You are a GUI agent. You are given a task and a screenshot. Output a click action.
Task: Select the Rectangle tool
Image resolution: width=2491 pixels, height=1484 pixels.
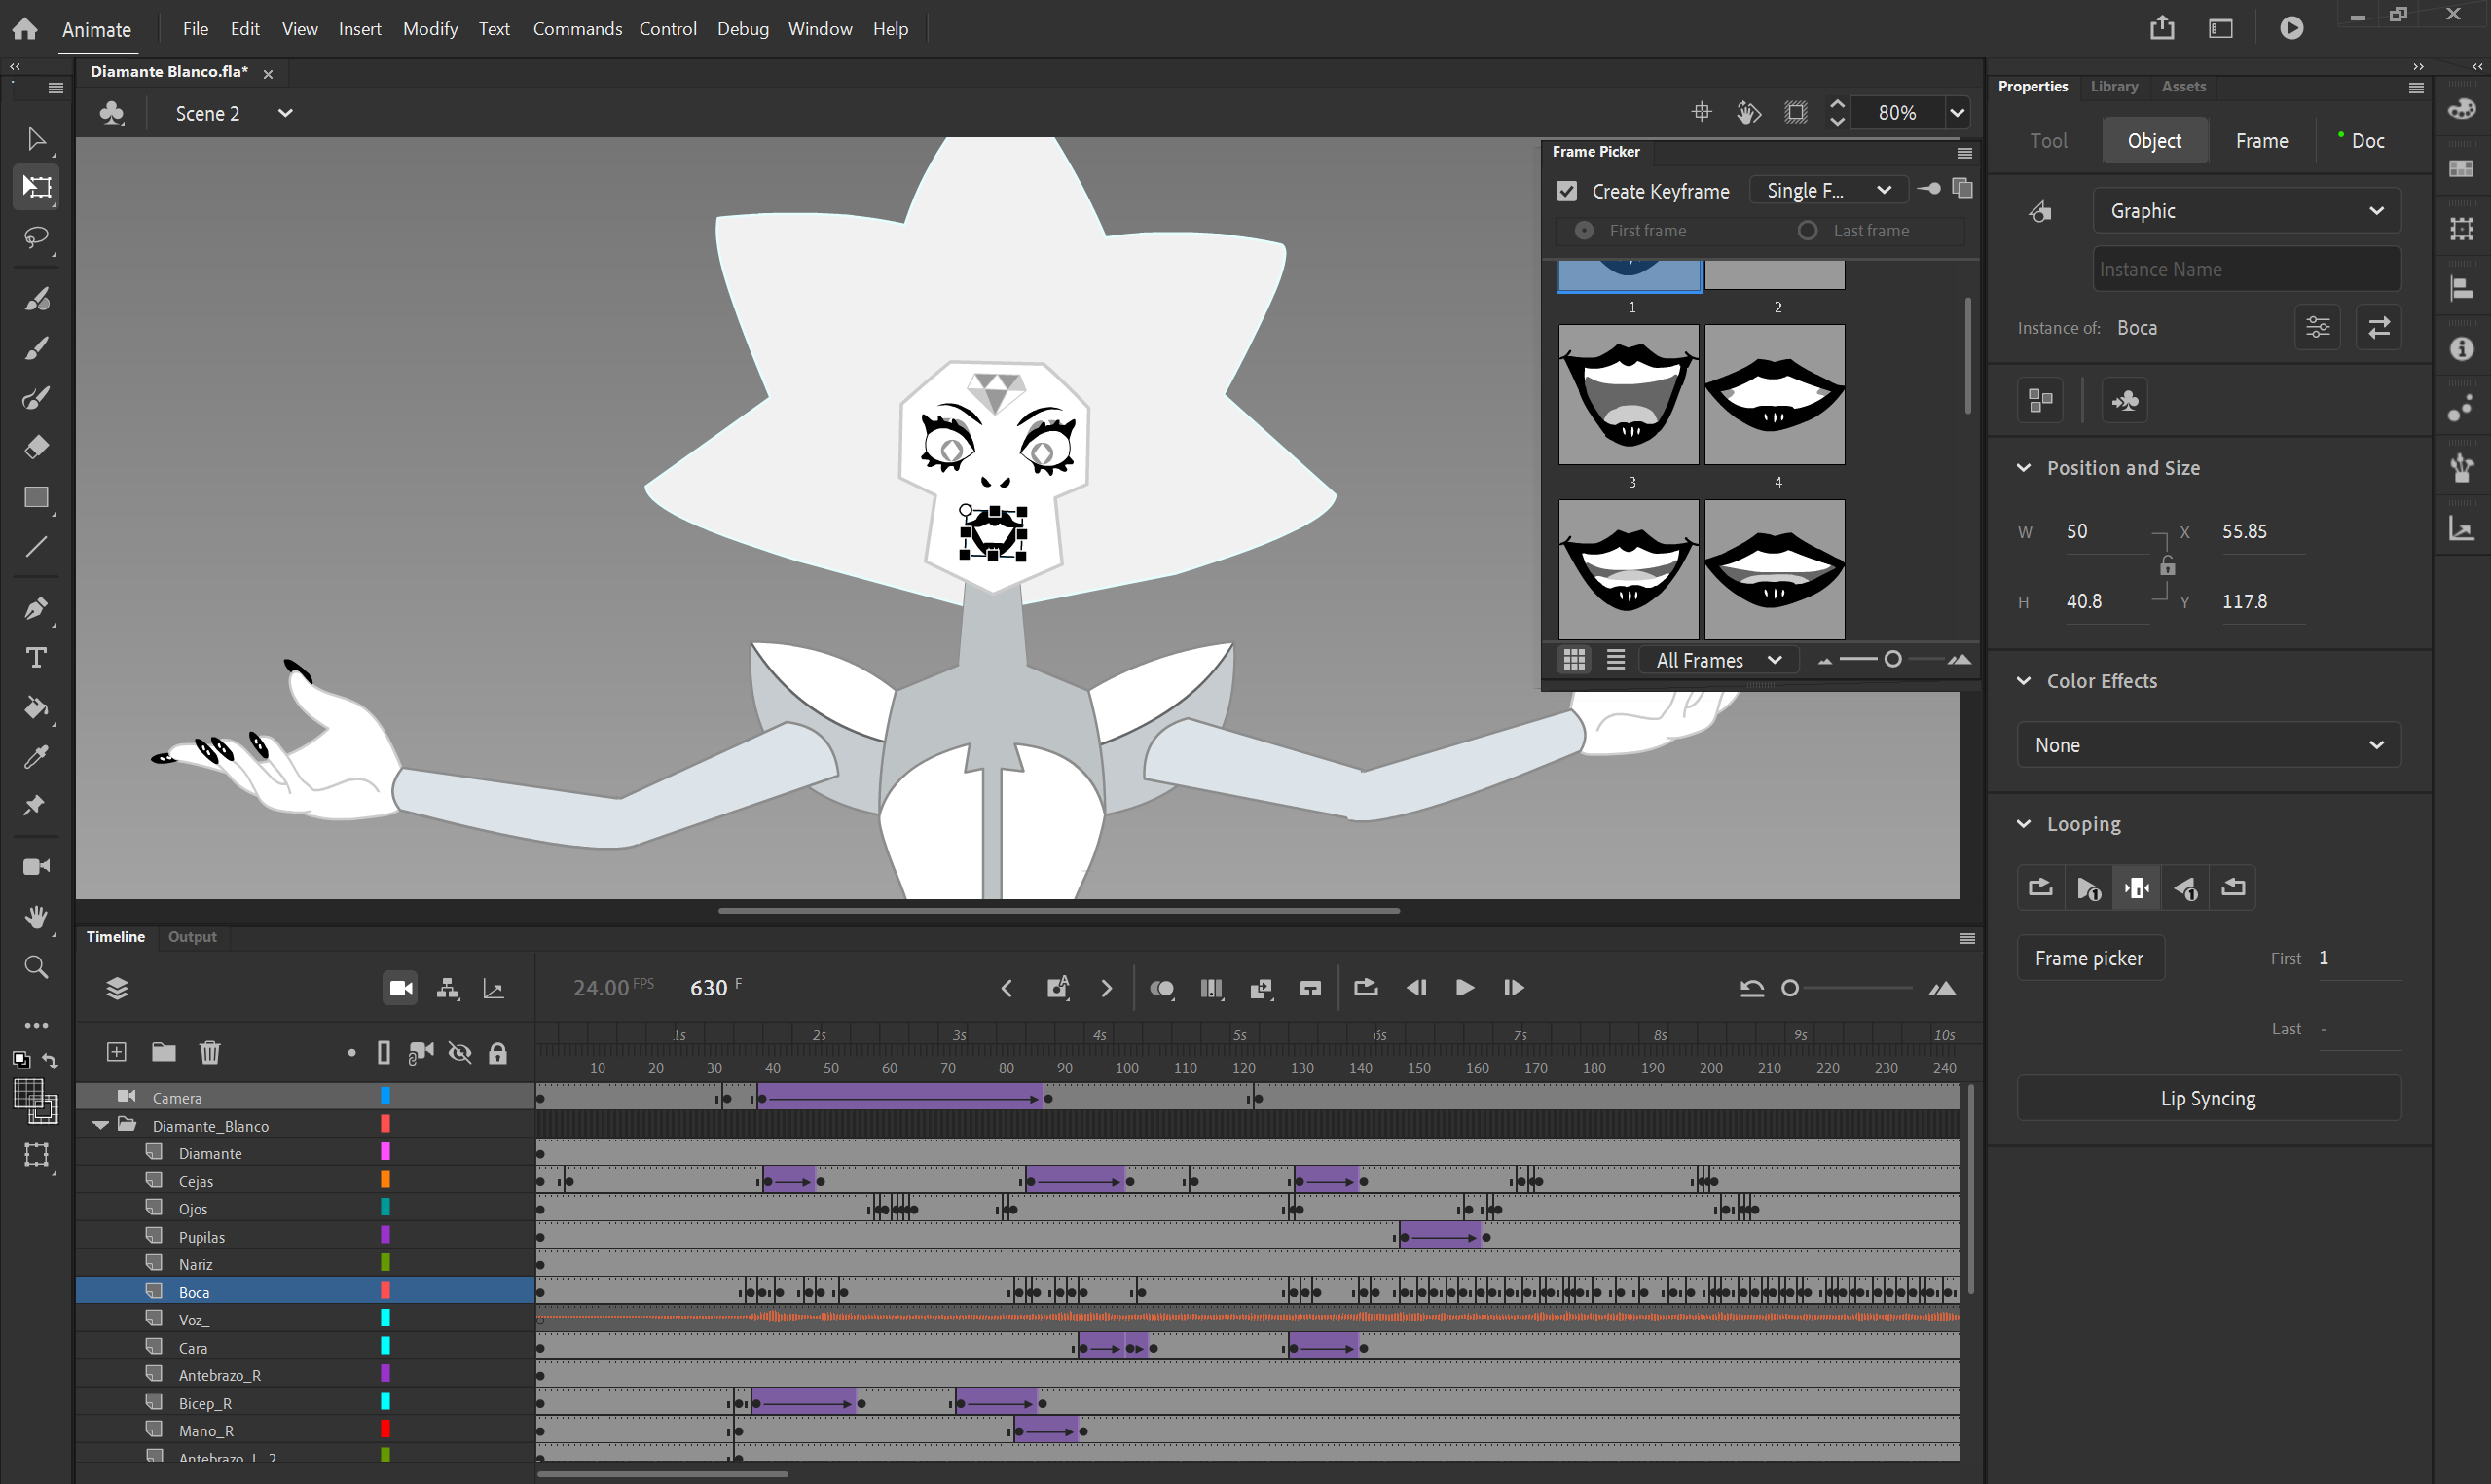coord(36,497)
